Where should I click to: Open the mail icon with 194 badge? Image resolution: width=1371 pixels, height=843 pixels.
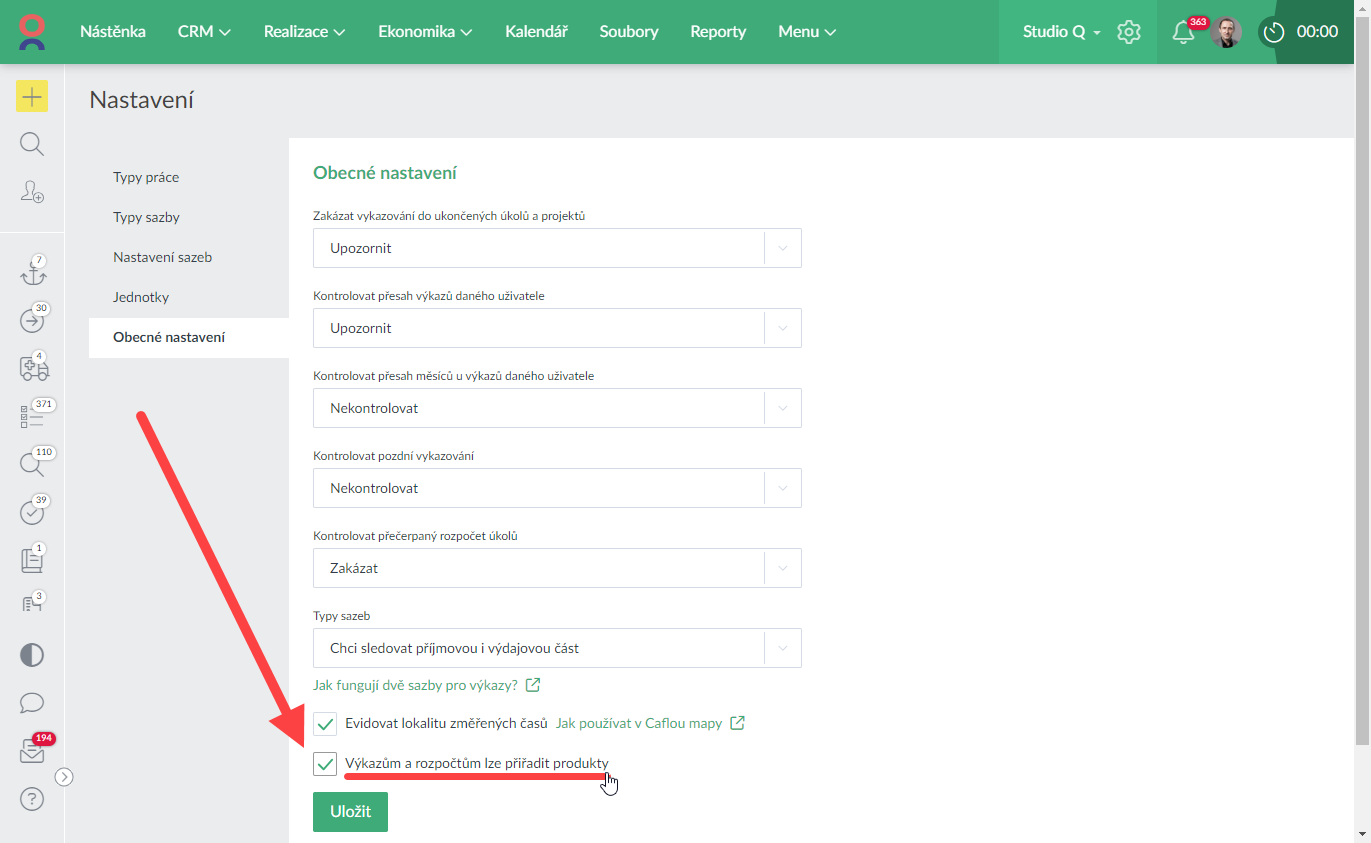[x=32, y=753]
